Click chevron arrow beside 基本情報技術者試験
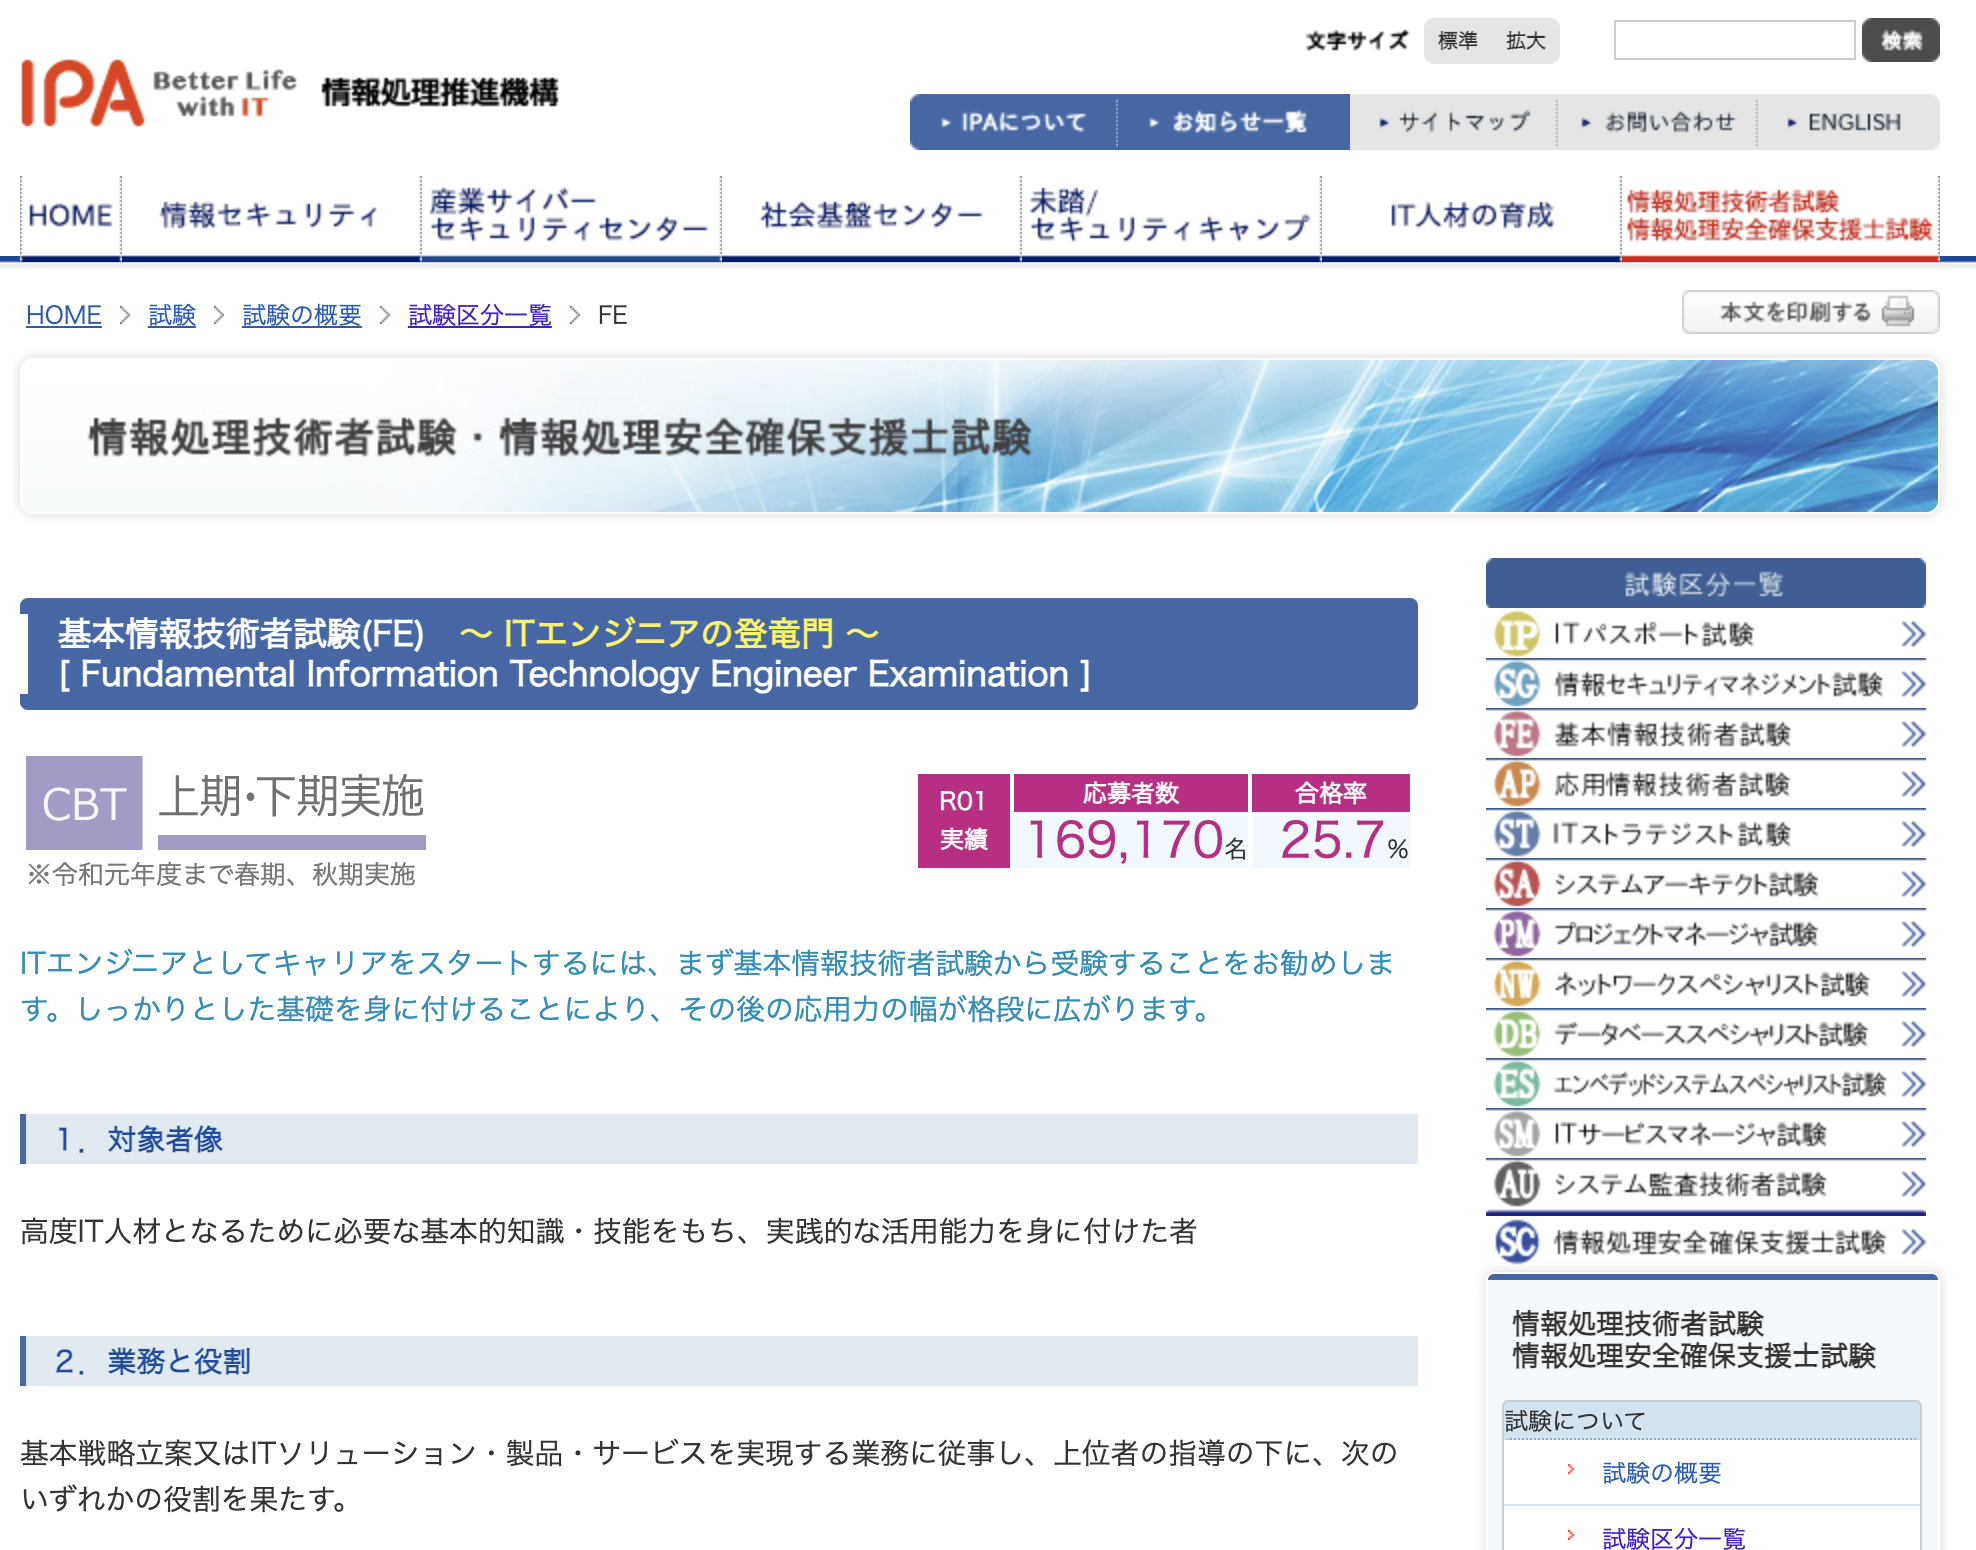The image size is (1976, 1550). 1913,734
